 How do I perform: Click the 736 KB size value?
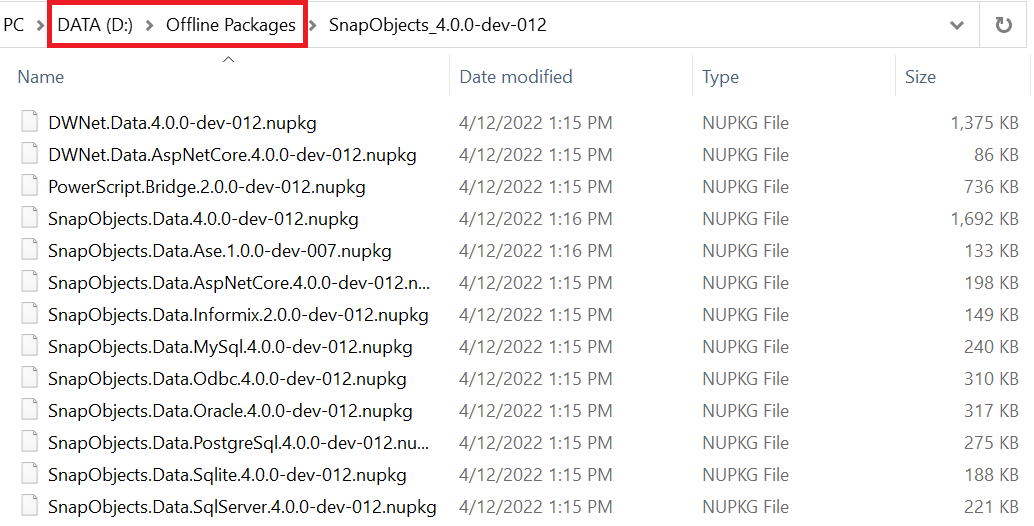point(991,187)
